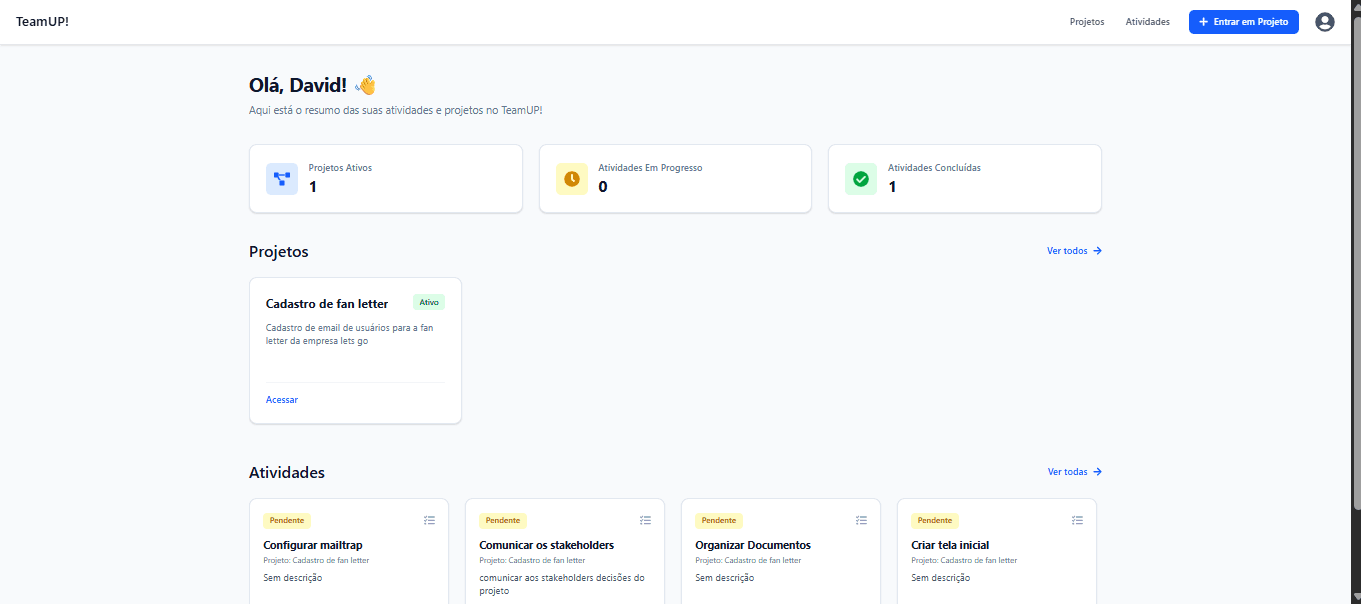1361x604 pixels.
Task: Click Acessar on Cadastro de fan letter
Action: pos(282,400)
